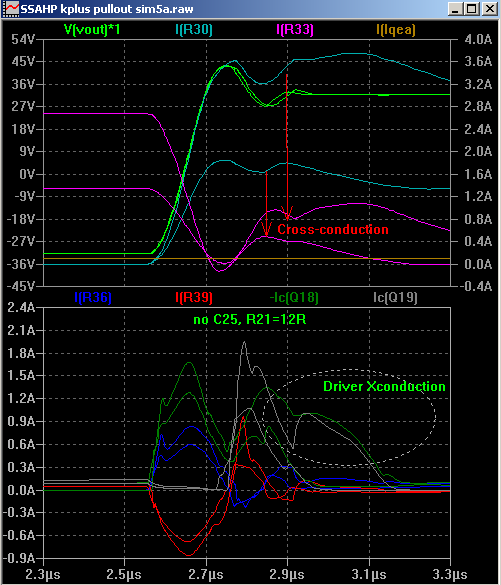The width and height of the screenshot is (501, 585).
Task: Click the 'Cross-conduction' annotation text
Action: pyautogui.click(x=333, y=229)
